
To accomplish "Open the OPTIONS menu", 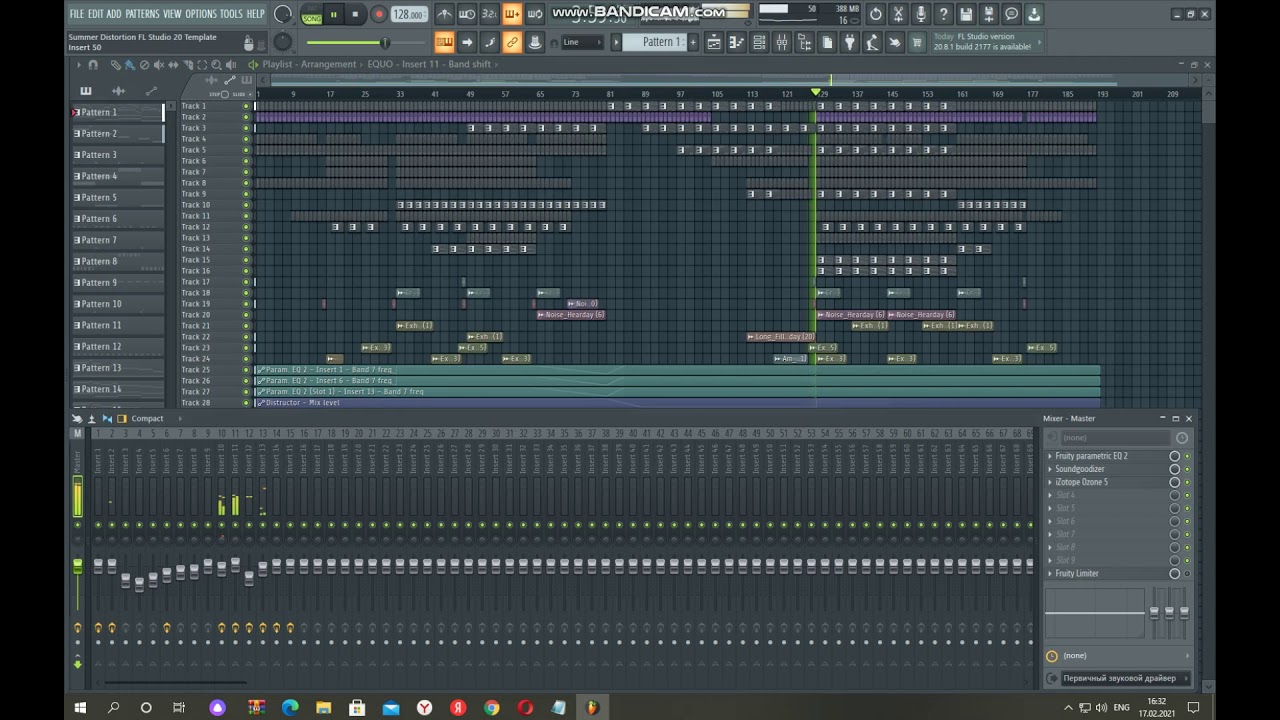I will tap(200, 14).
